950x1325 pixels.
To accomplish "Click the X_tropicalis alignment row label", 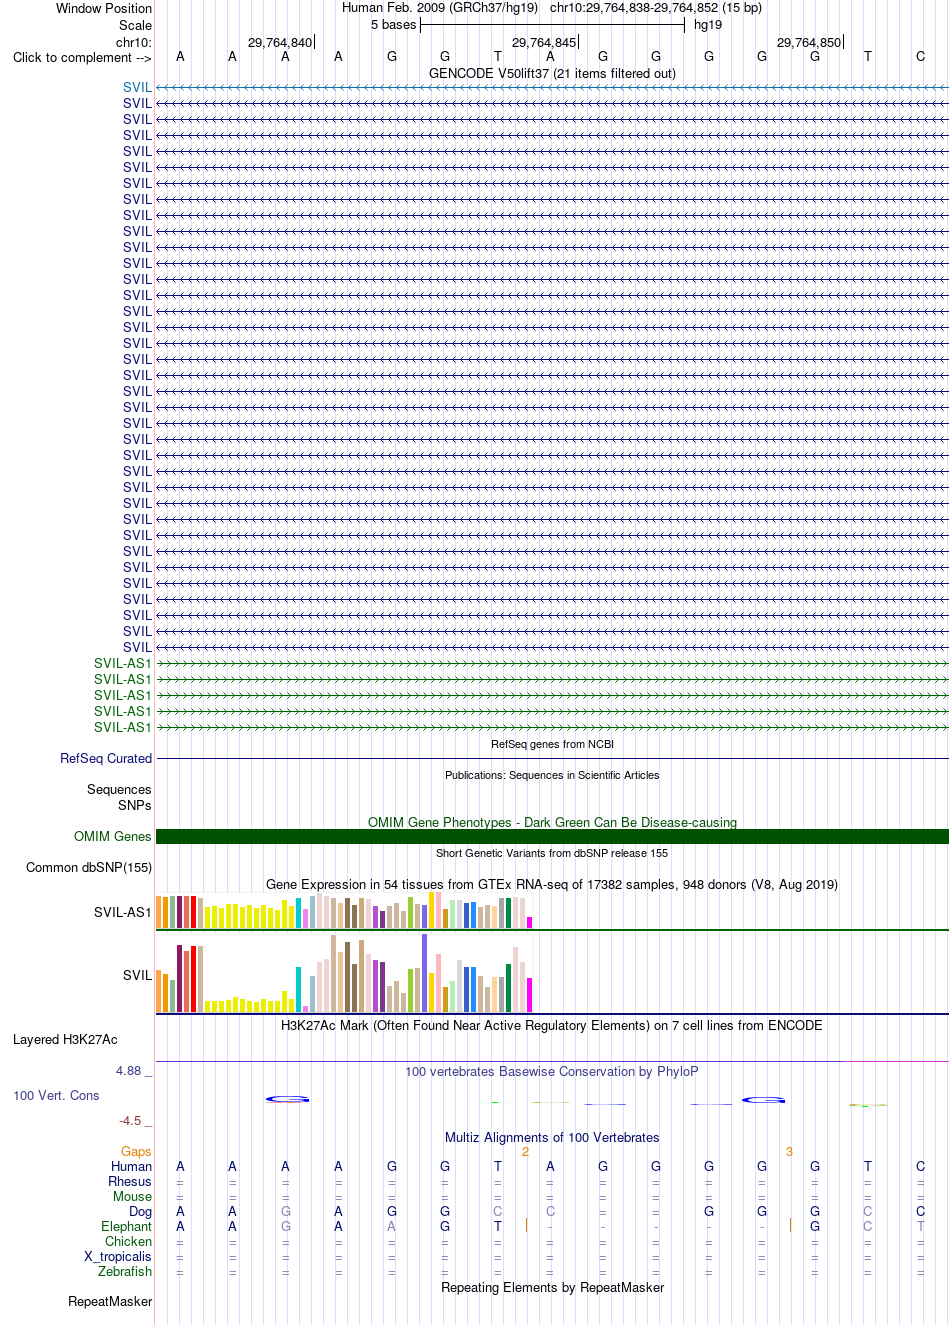I will click(118, 1256).
